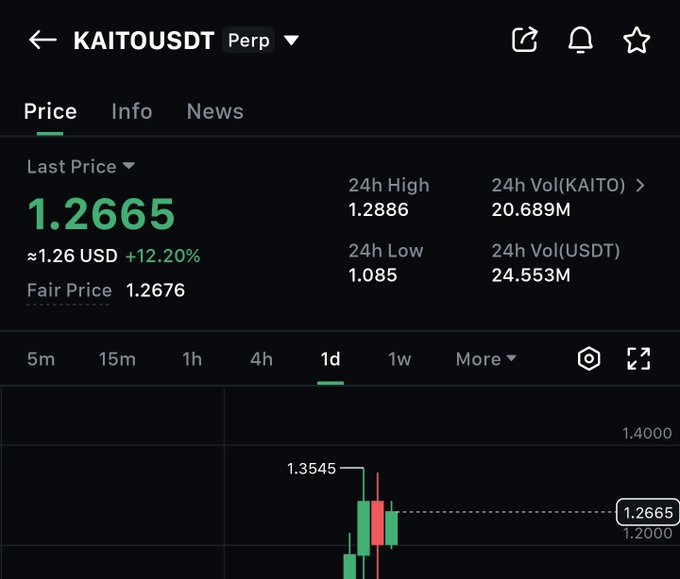Image resolution: width=680 pixels, height=579 pixels.
Task: Expand chart to fullscreen
Action: pyautogui.click(x=638, y=359)
